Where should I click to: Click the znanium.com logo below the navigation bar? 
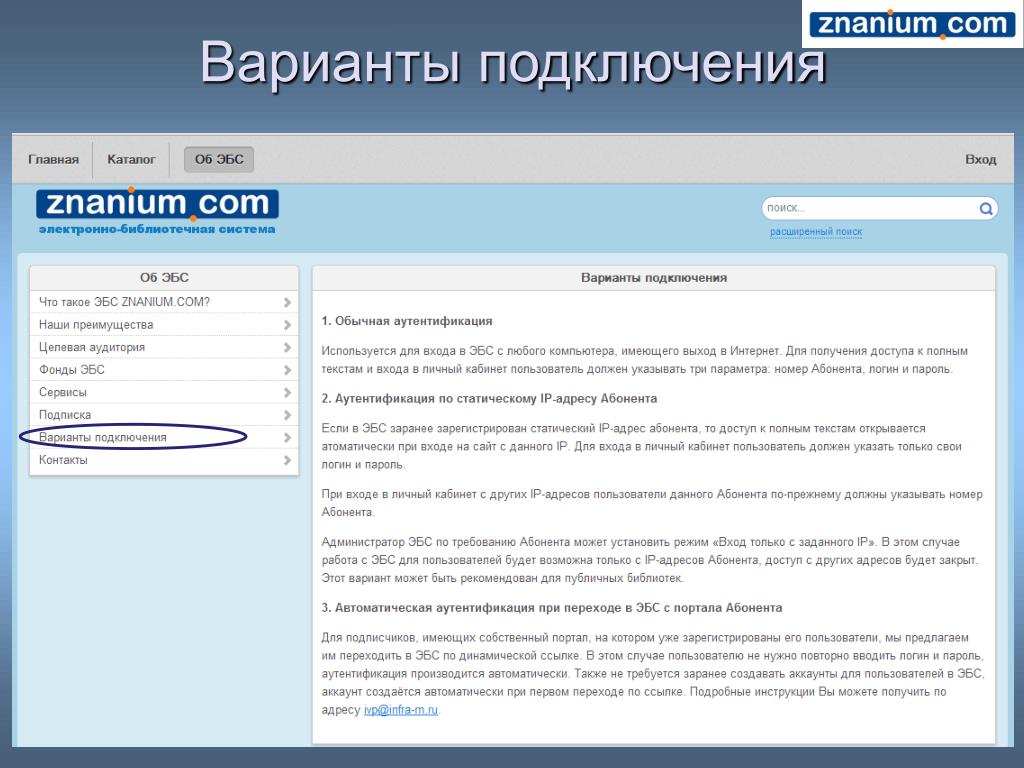pos(157,204)
